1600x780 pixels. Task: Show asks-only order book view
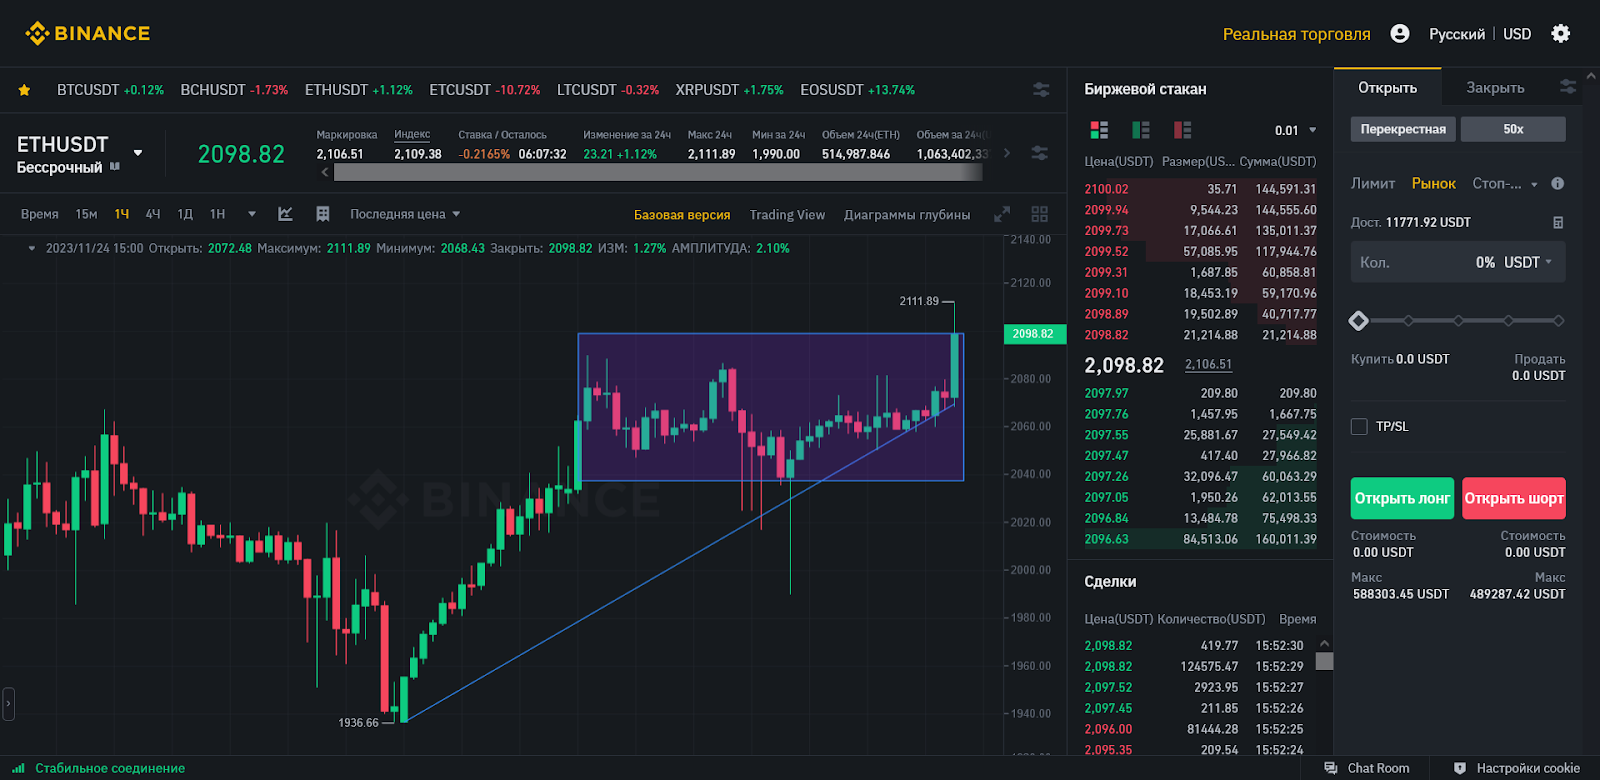(1183, 130)
